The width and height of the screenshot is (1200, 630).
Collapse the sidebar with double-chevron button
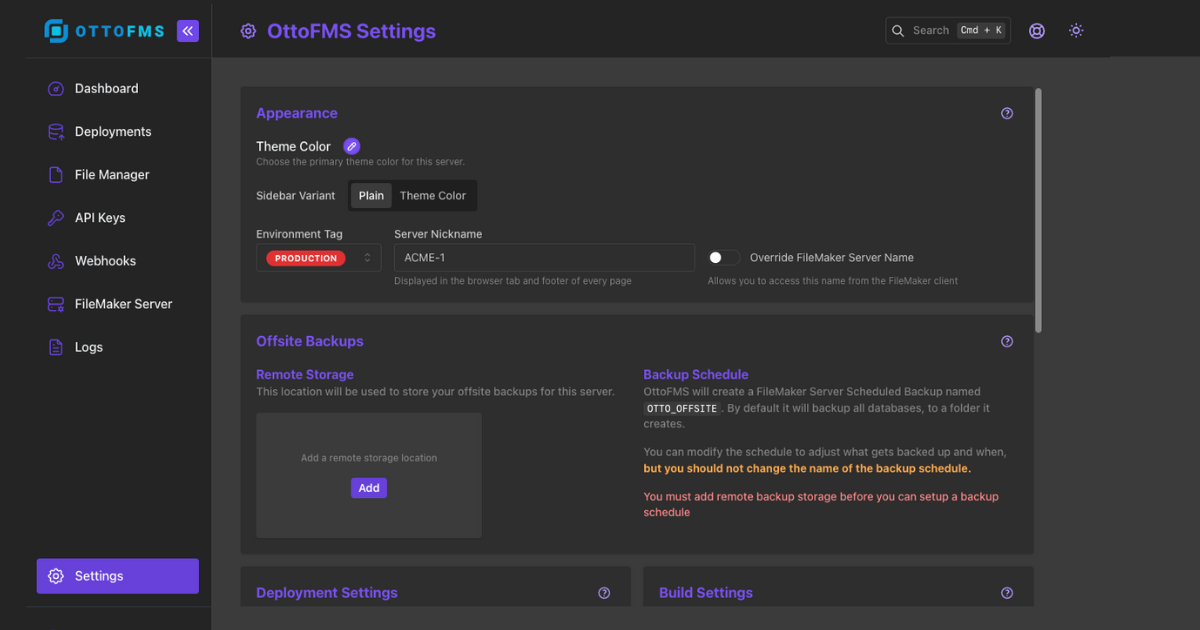(188, 31)
